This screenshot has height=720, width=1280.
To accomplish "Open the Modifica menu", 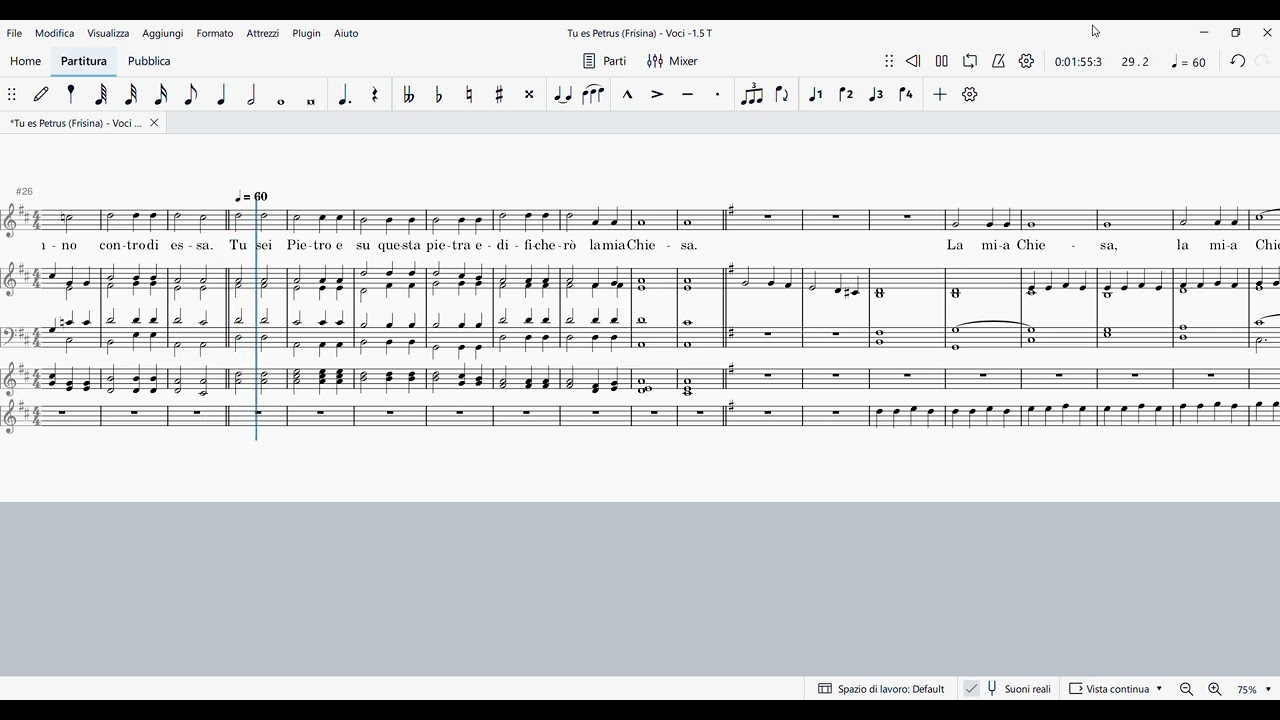I will click(x=55, y=33).
